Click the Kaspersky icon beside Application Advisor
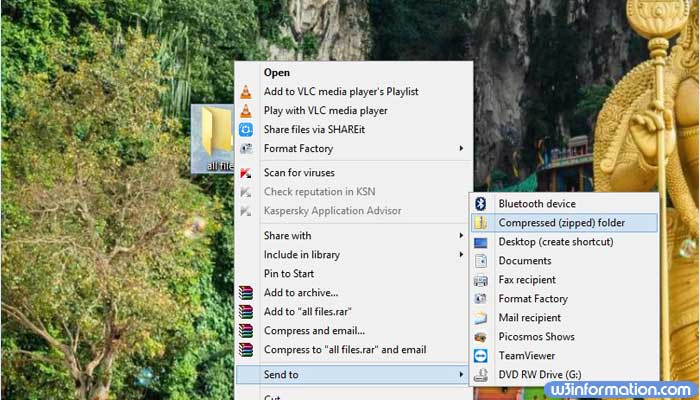Screen dimensions: 700x400 (246, 211)
